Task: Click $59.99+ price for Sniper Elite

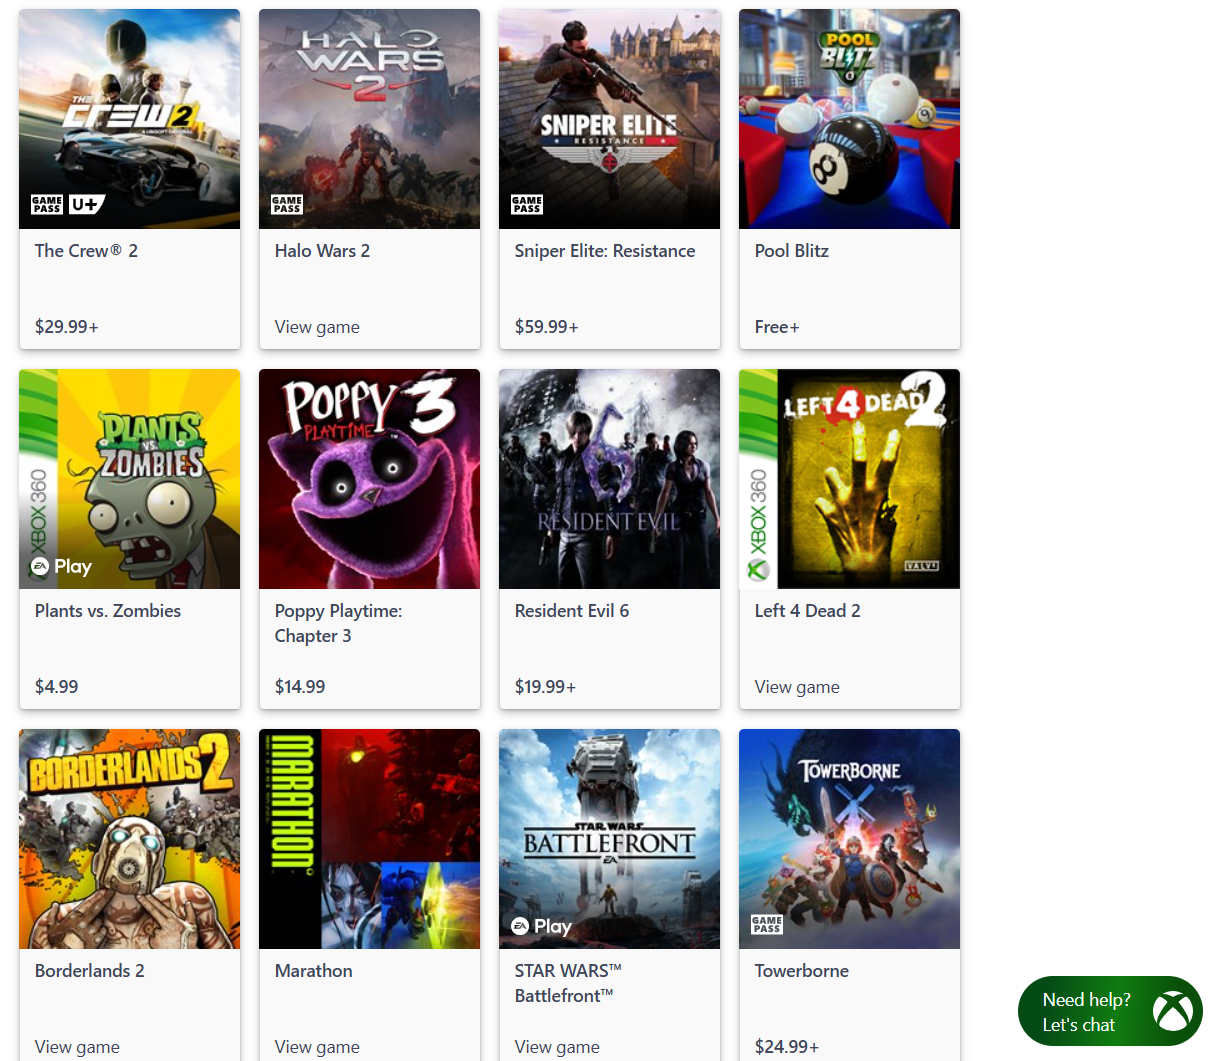Action: (x=547, y=327)
